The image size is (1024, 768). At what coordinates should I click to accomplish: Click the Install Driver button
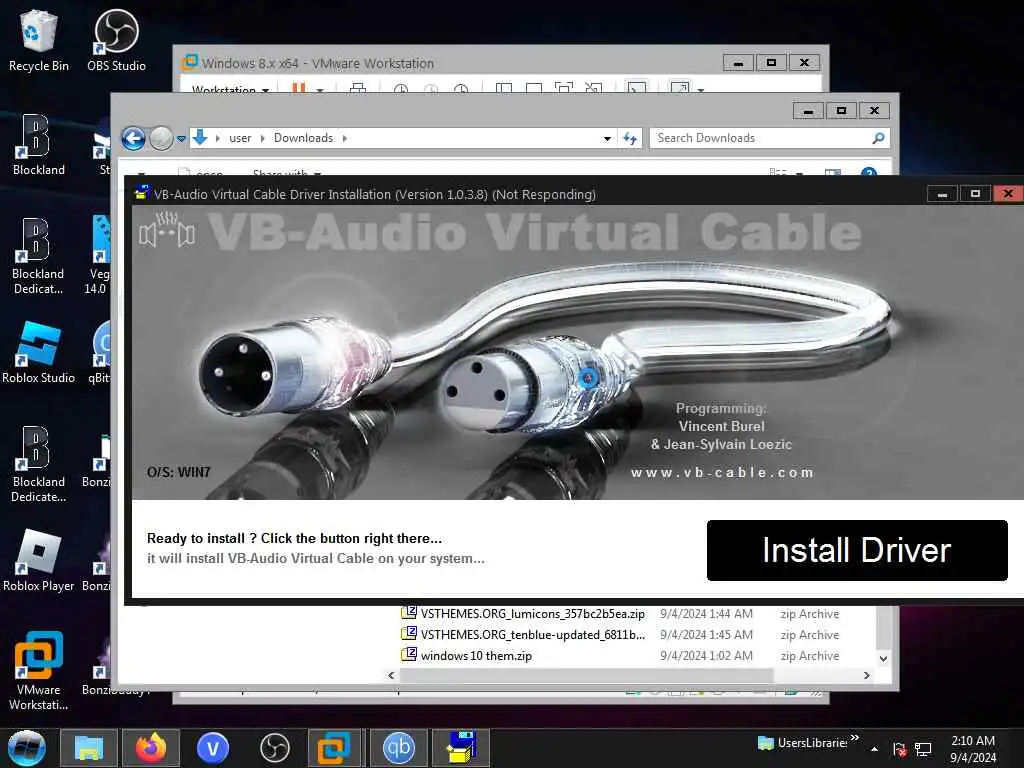[x=857, y=550]
